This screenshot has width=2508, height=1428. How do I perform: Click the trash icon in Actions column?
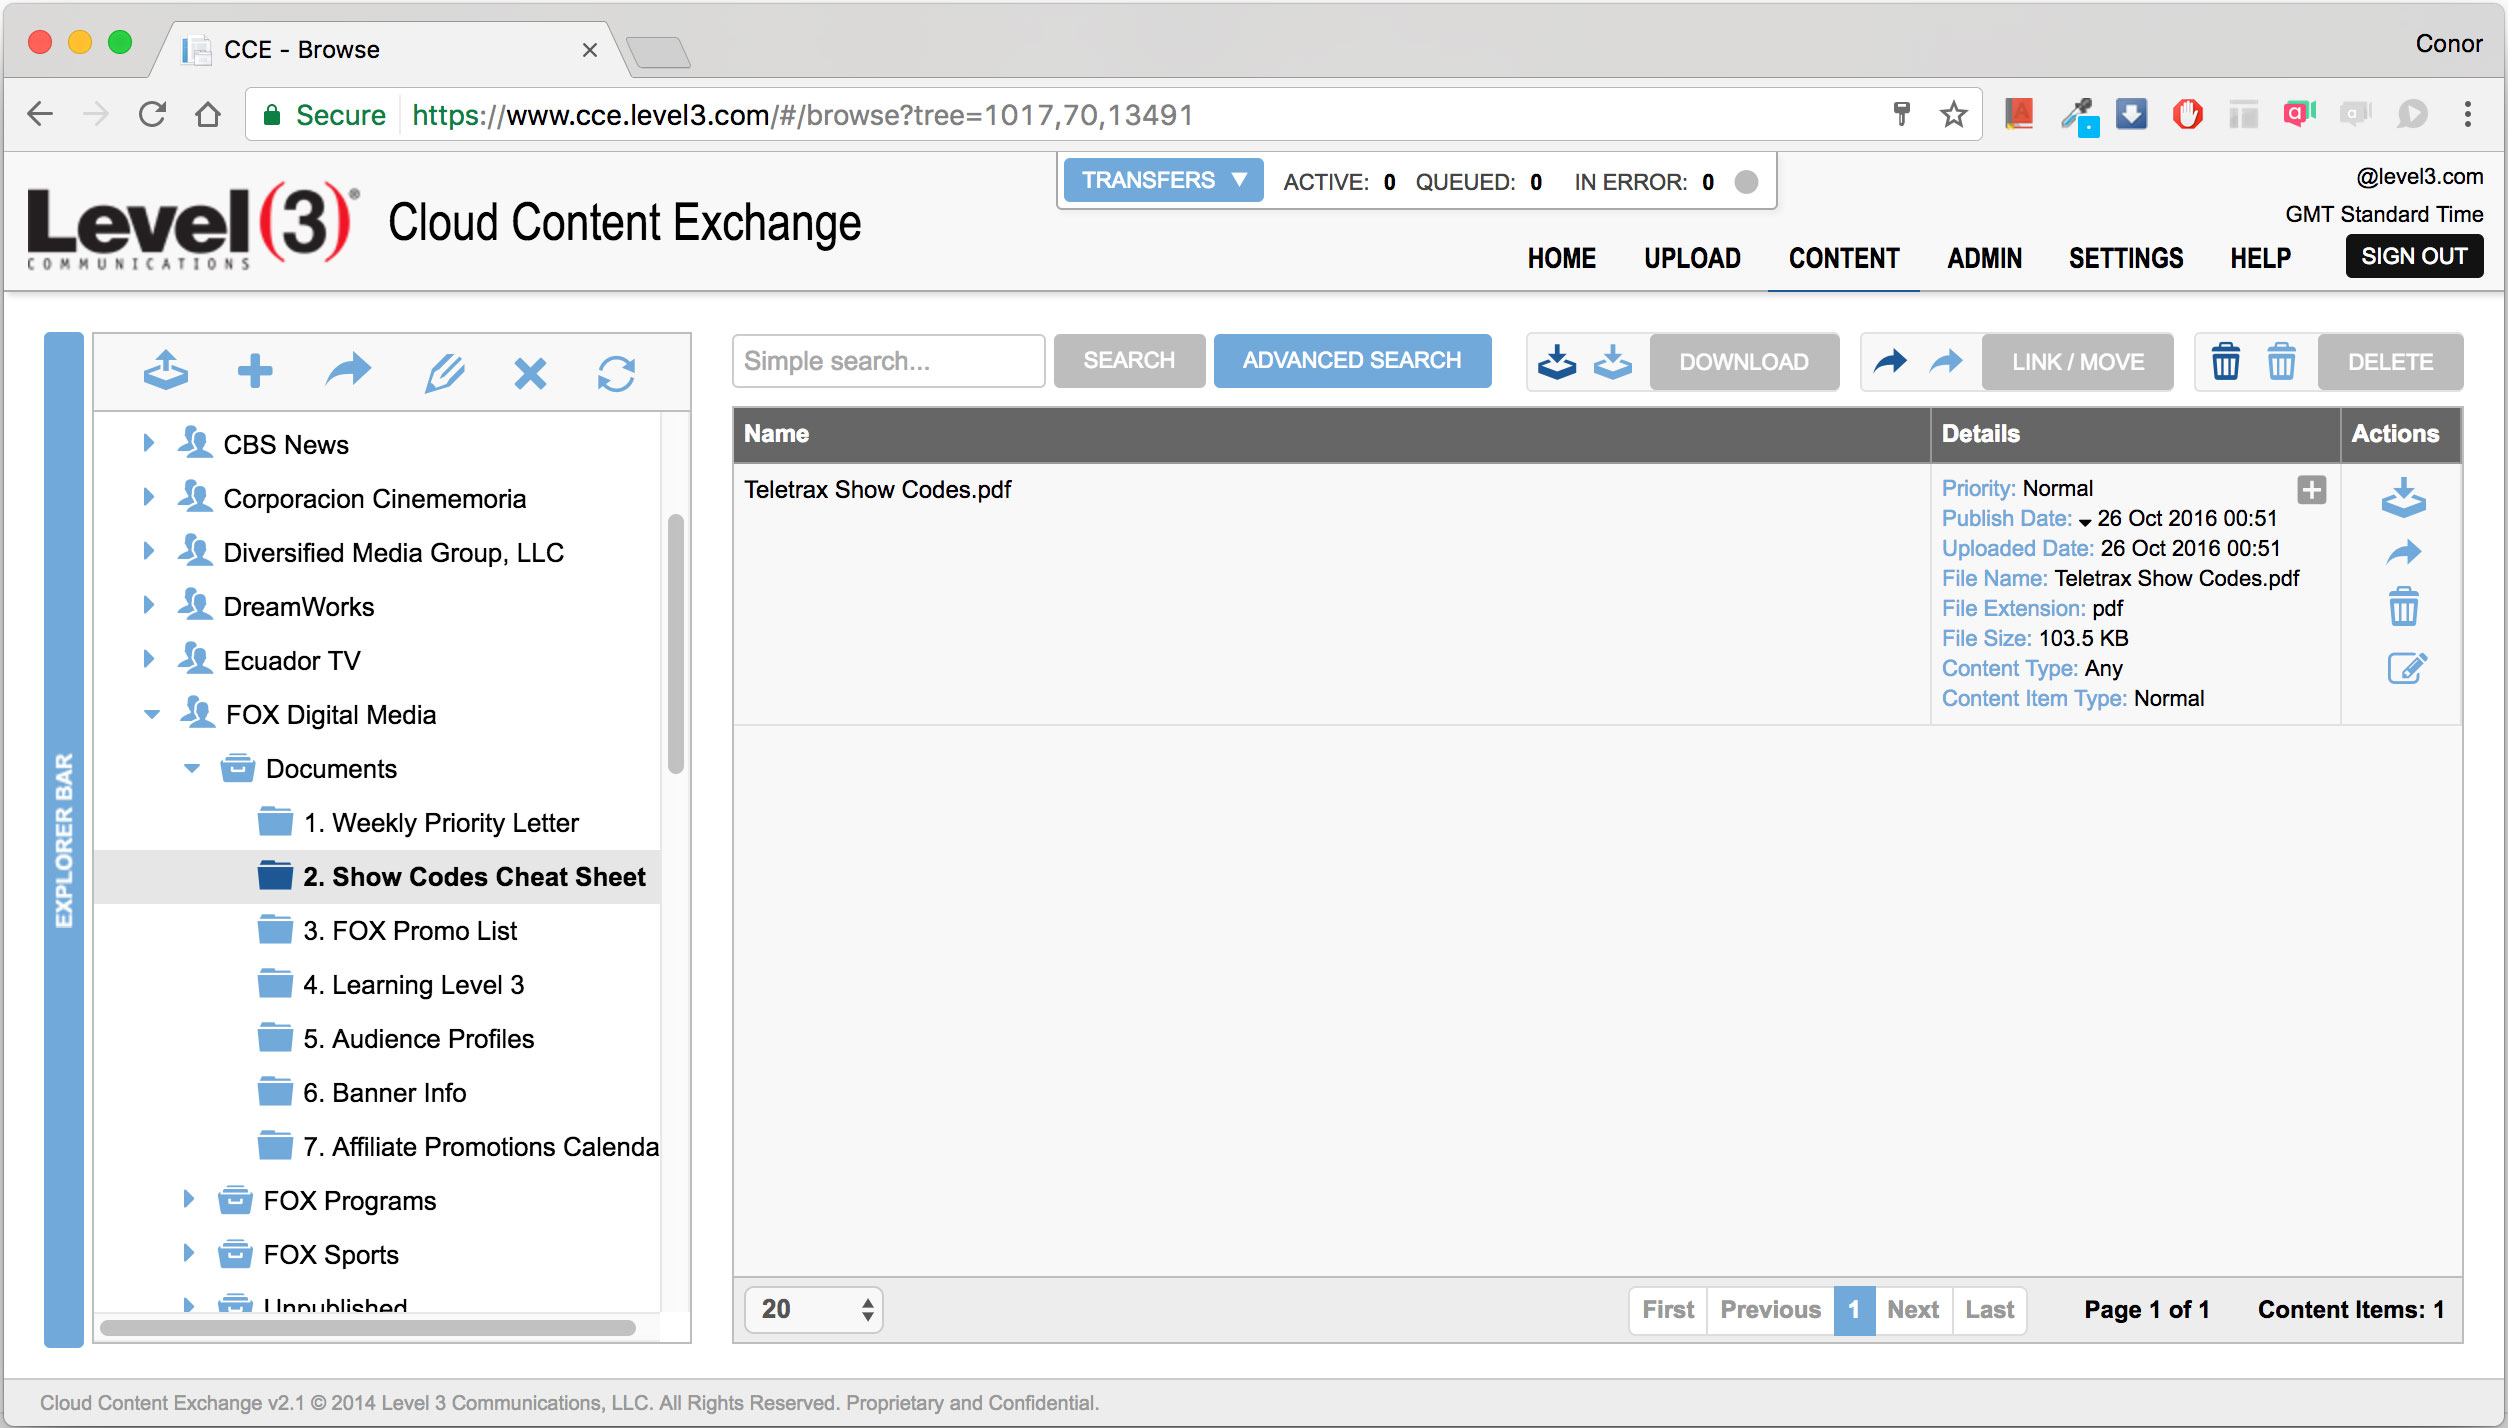(x=2404, y=607)
